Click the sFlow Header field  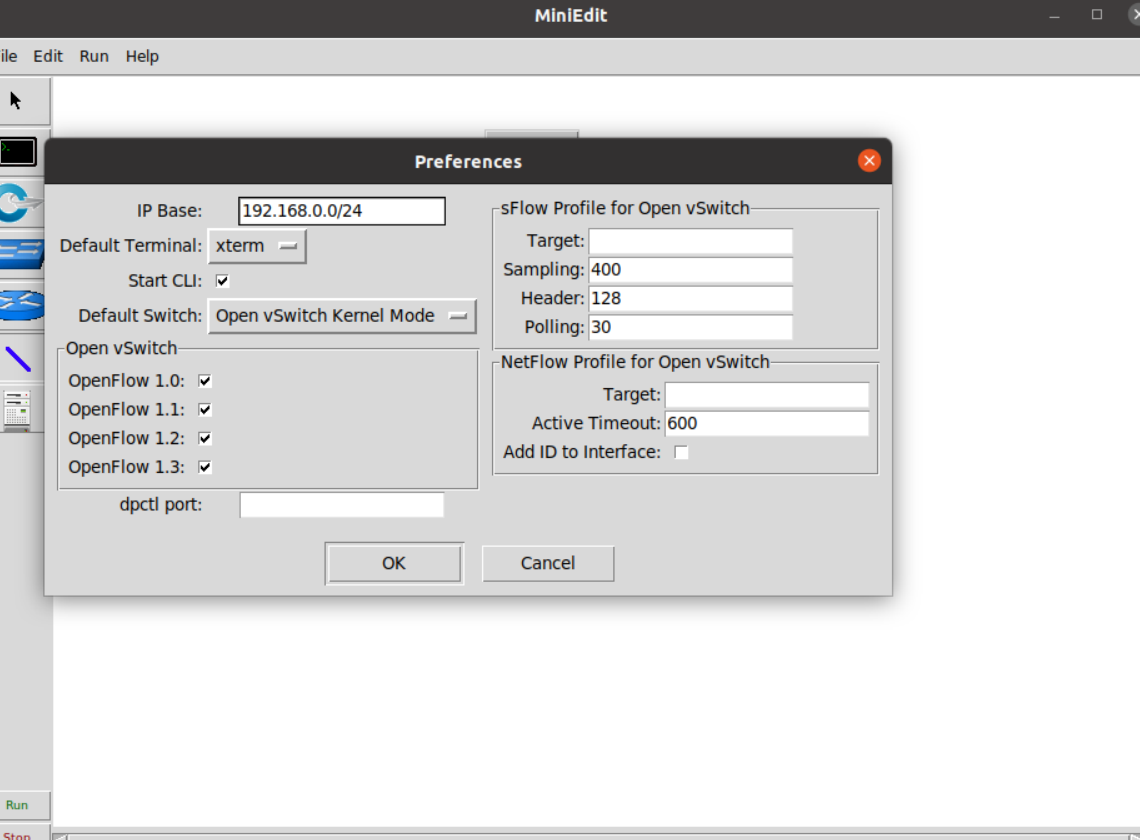pos(691,298)
